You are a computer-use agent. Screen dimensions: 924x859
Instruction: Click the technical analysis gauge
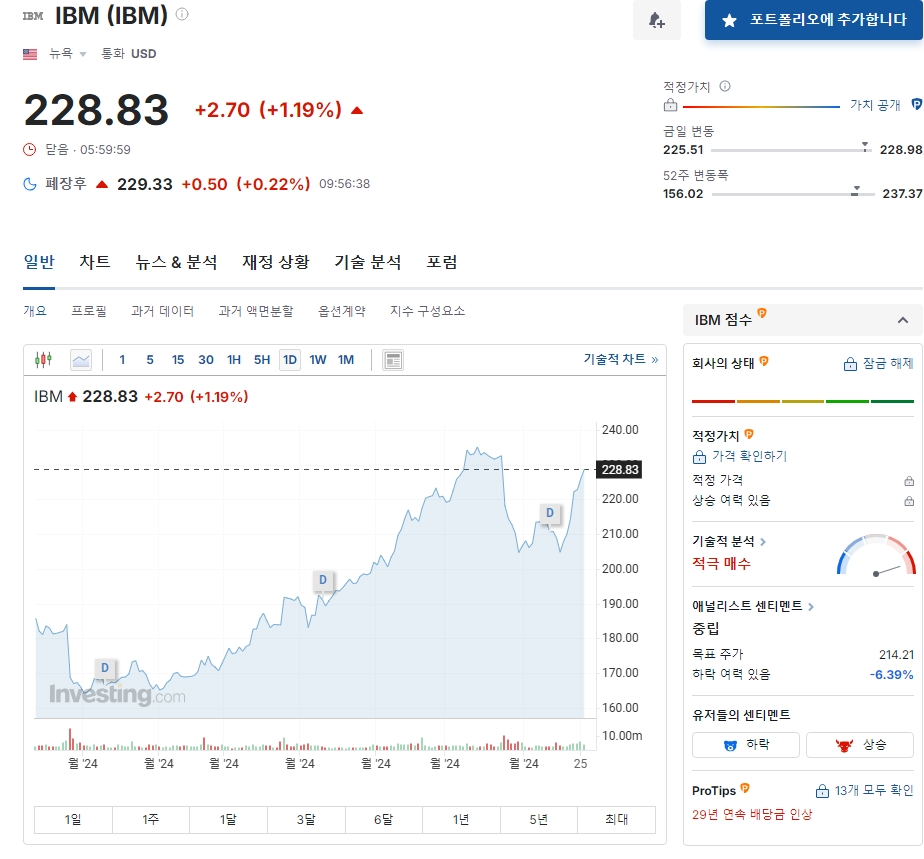[x=876, y=555]
